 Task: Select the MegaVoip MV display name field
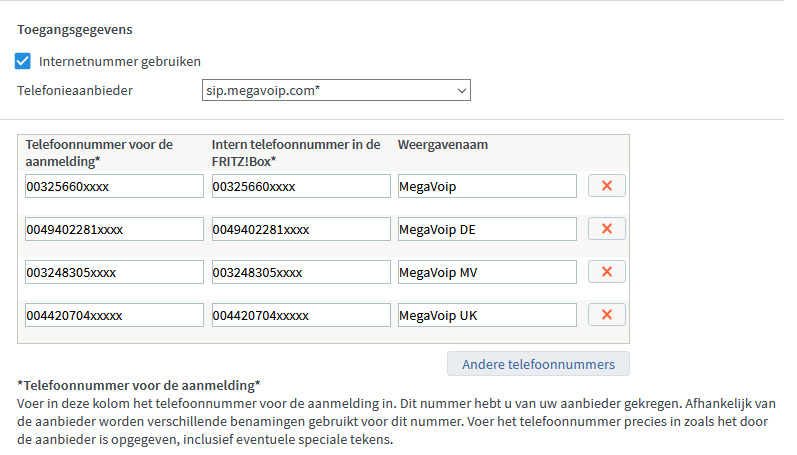487,272
